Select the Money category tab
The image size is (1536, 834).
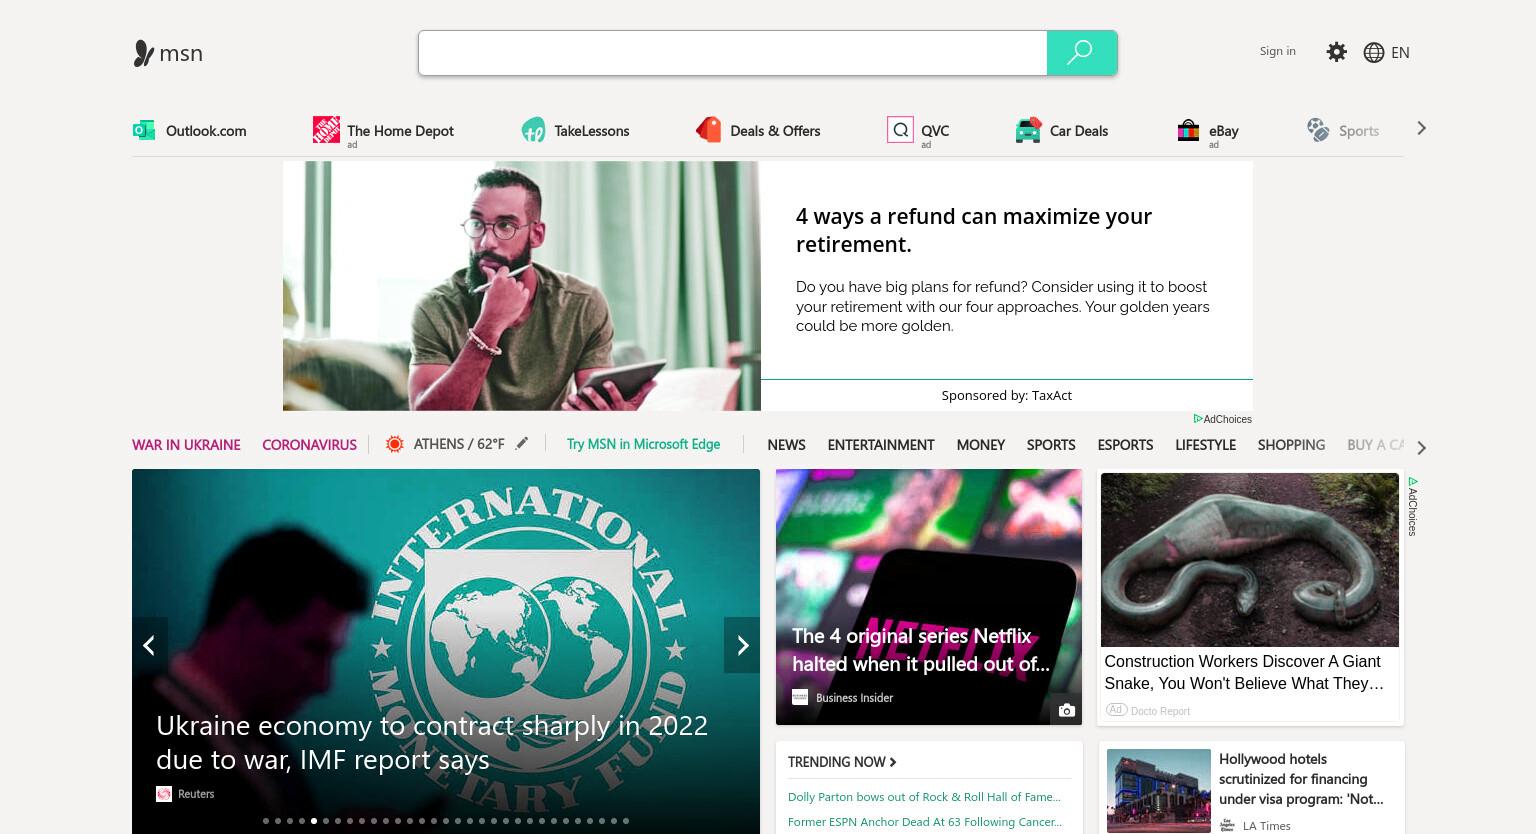980,444
